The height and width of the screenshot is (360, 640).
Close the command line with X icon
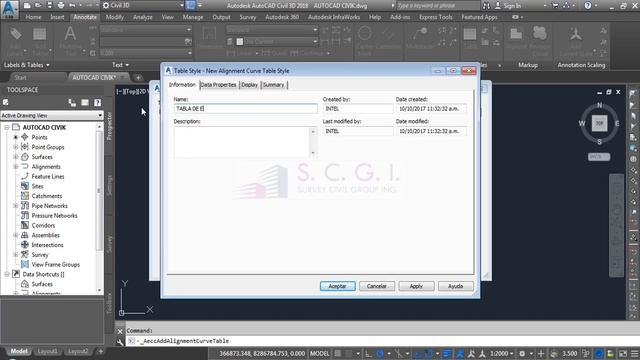[x=120, y=331]
